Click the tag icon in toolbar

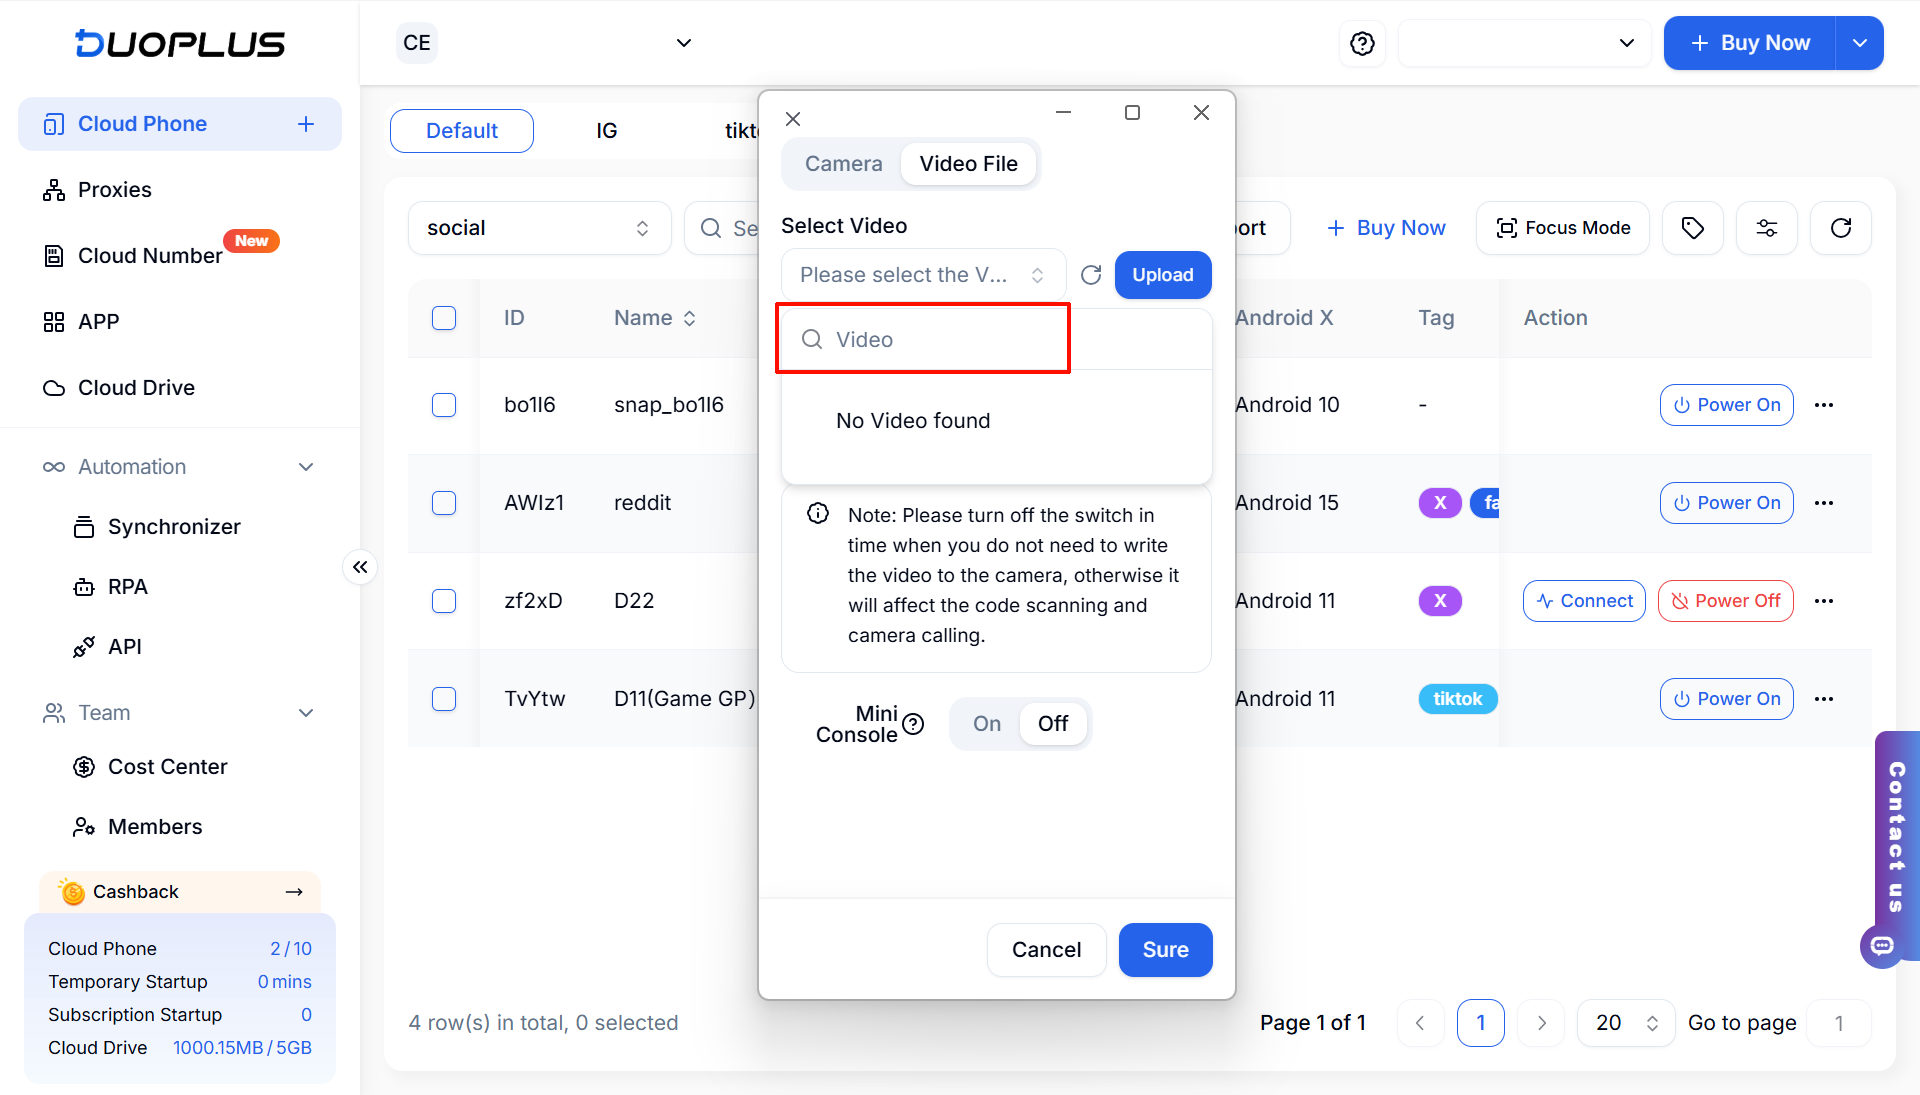(x=1692, y=228)
